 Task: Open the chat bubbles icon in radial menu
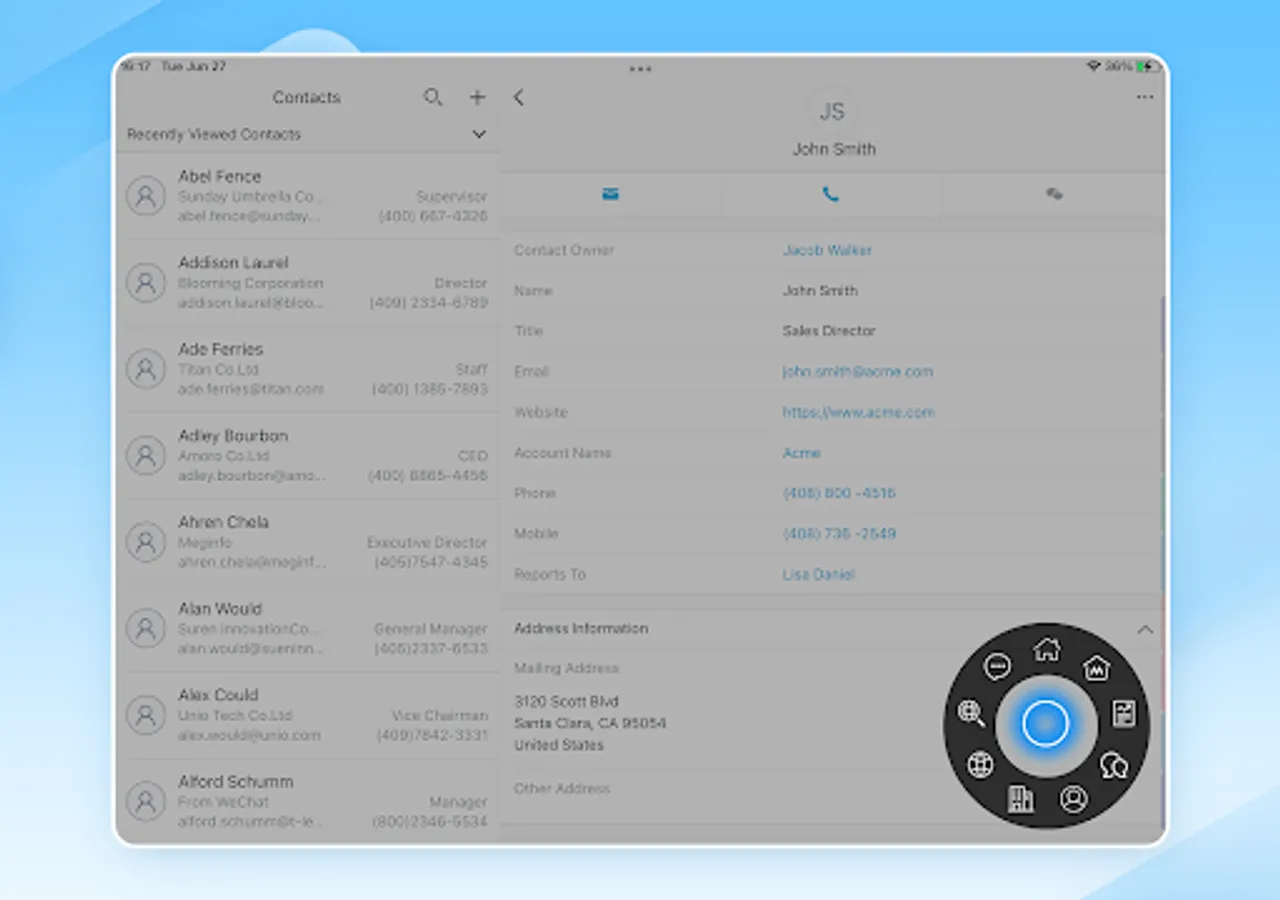pyautogui.click(x=1113, y=766)
